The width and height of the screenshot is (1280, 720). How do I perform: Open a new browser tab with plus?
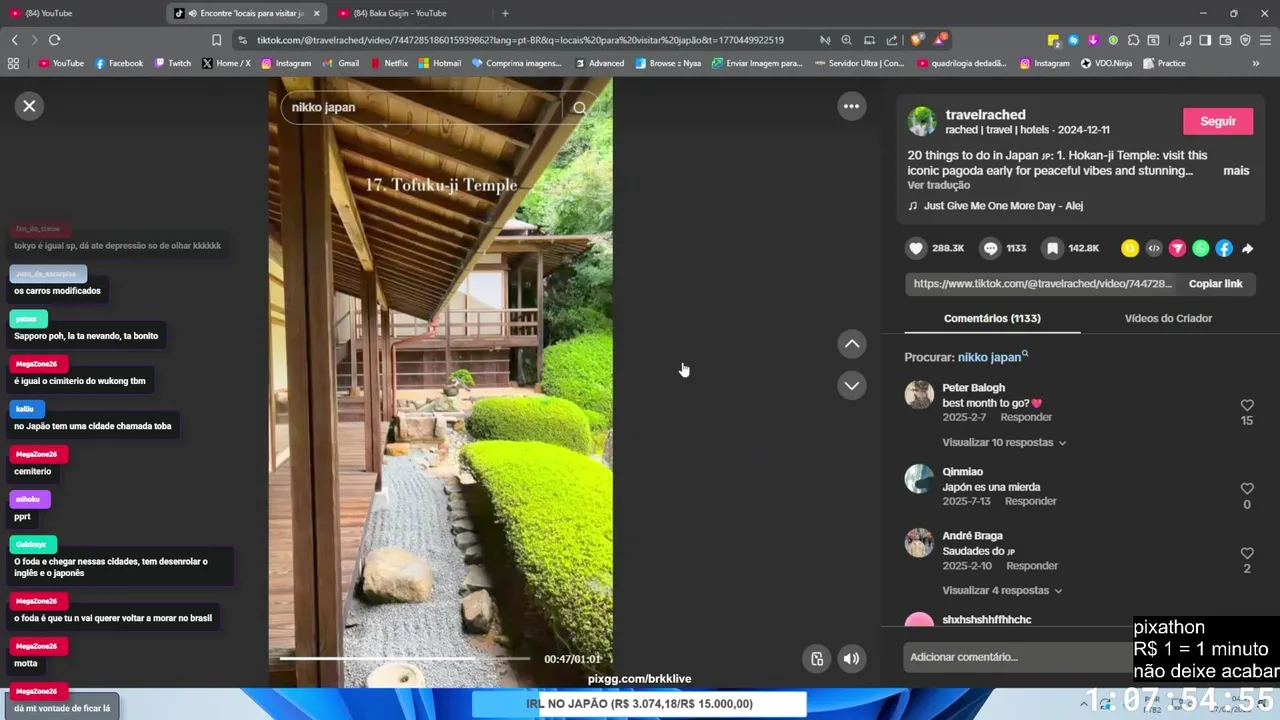coord(505,13)
